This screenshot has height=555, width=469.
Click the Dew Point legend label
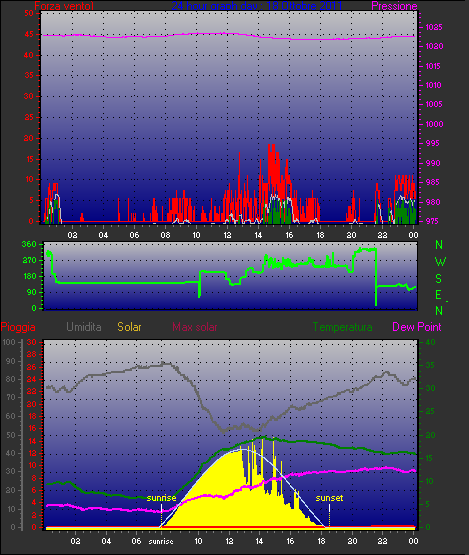coord(417,327)
